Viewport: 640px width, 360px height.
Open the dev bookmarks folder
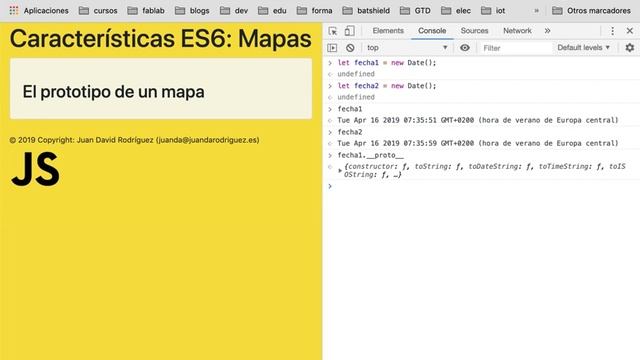234,11
